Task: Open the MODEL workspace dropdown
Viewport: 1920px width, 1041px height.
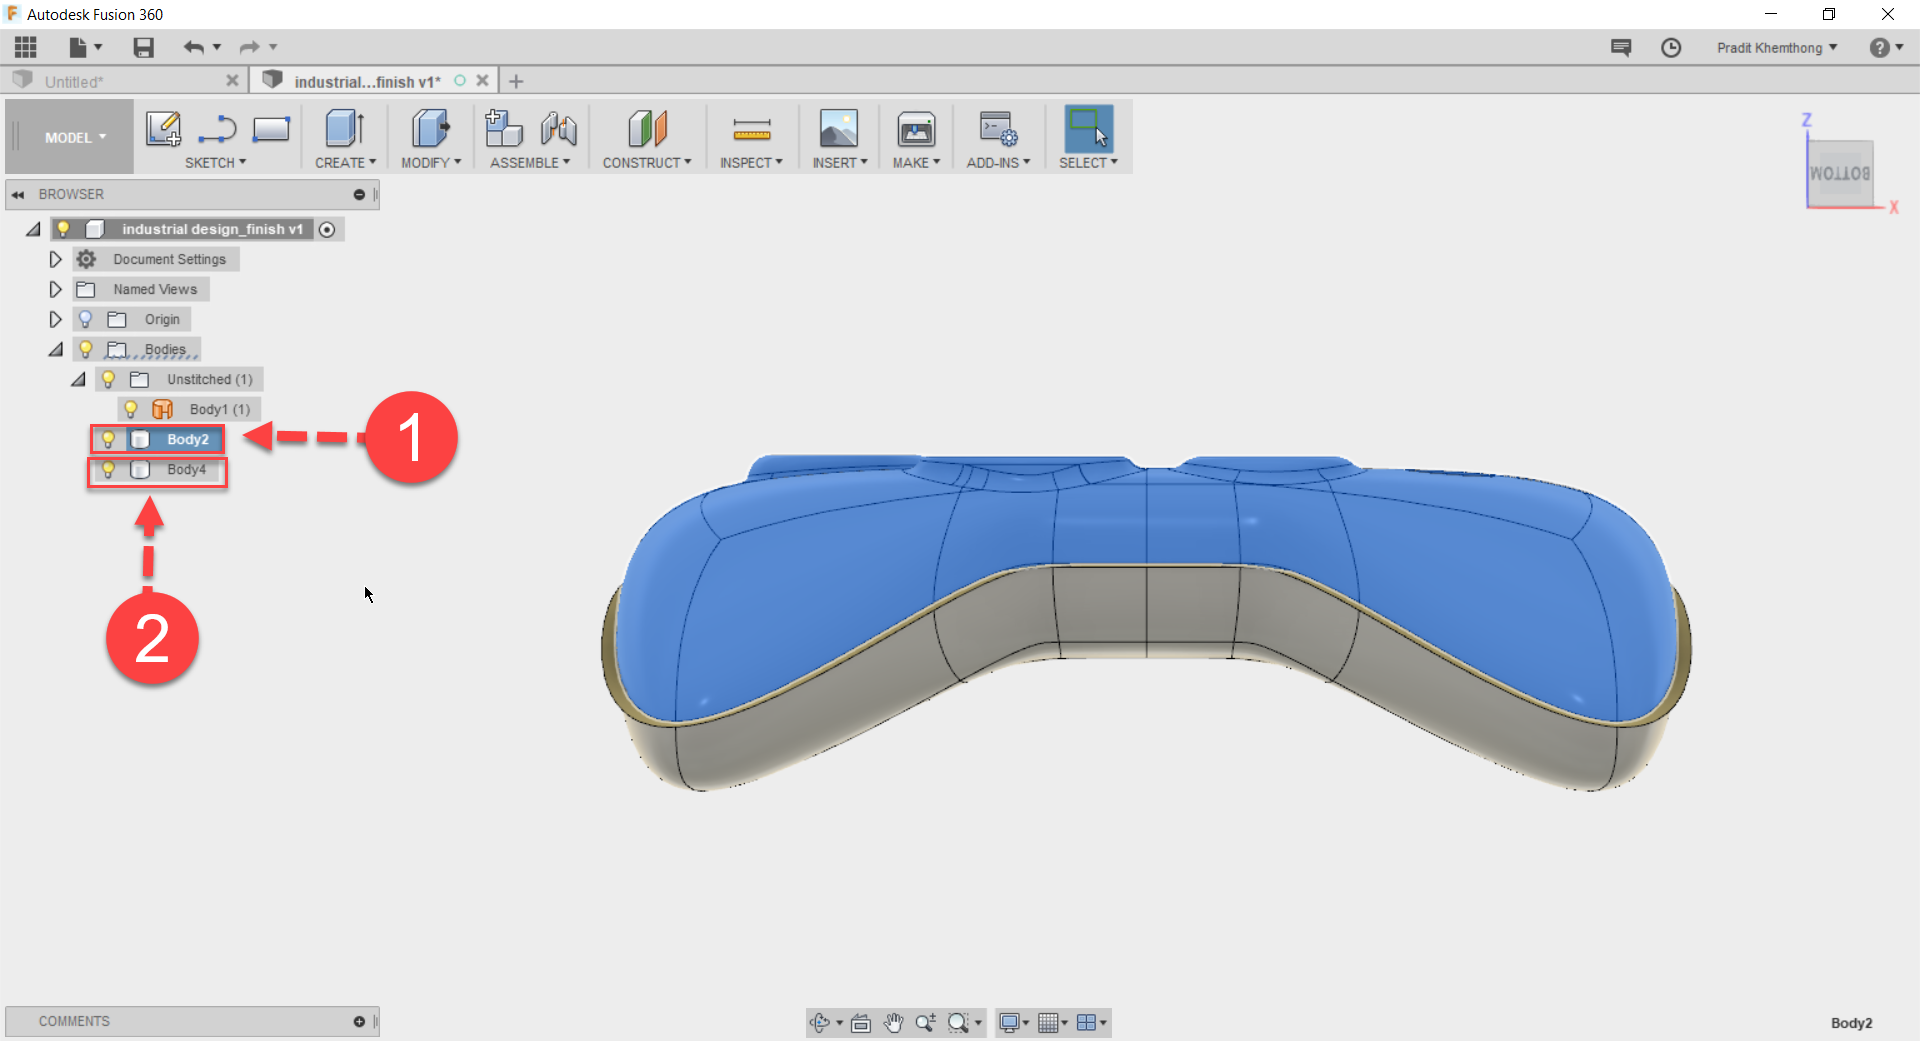Action: pyautogui.click(x=68, y=136)
